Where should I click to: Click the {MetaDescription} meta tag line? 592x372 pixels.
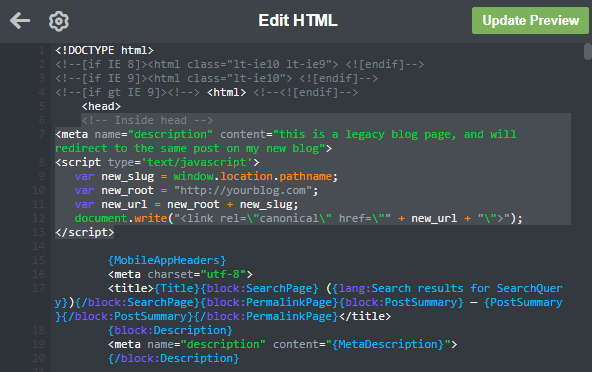pos(282,344)
